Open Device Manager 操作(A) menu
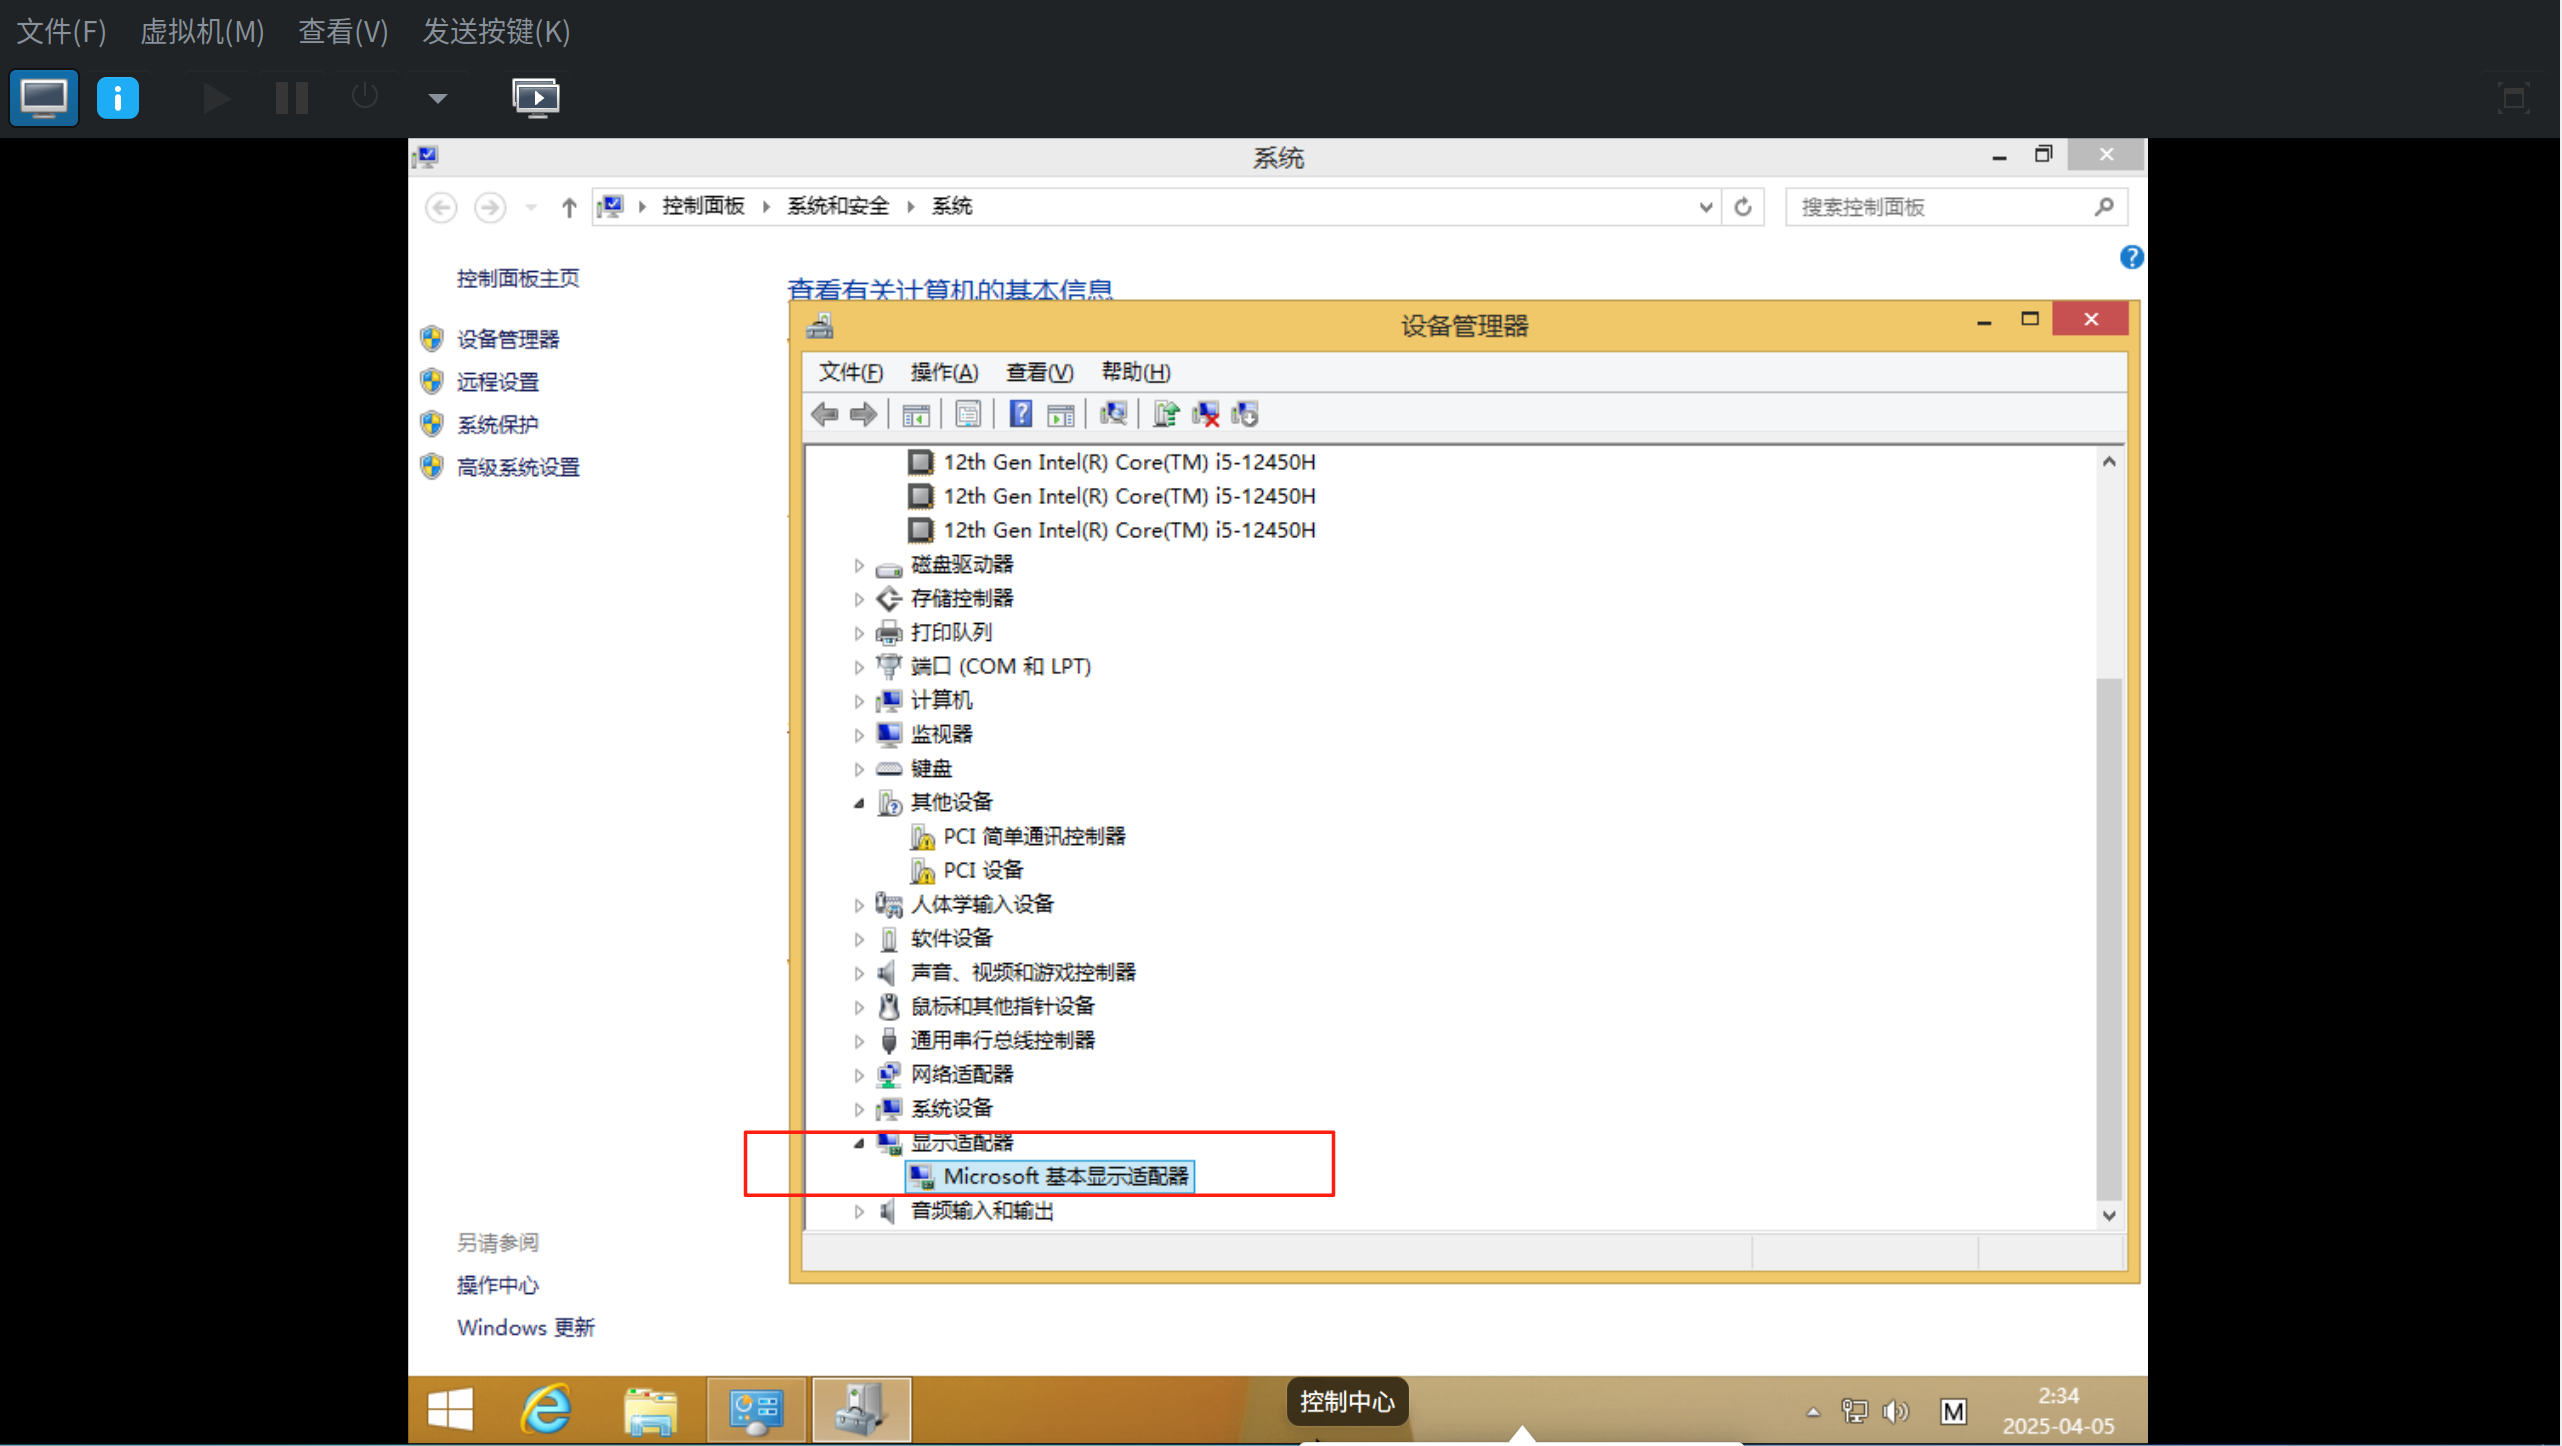 pos(944,373)
